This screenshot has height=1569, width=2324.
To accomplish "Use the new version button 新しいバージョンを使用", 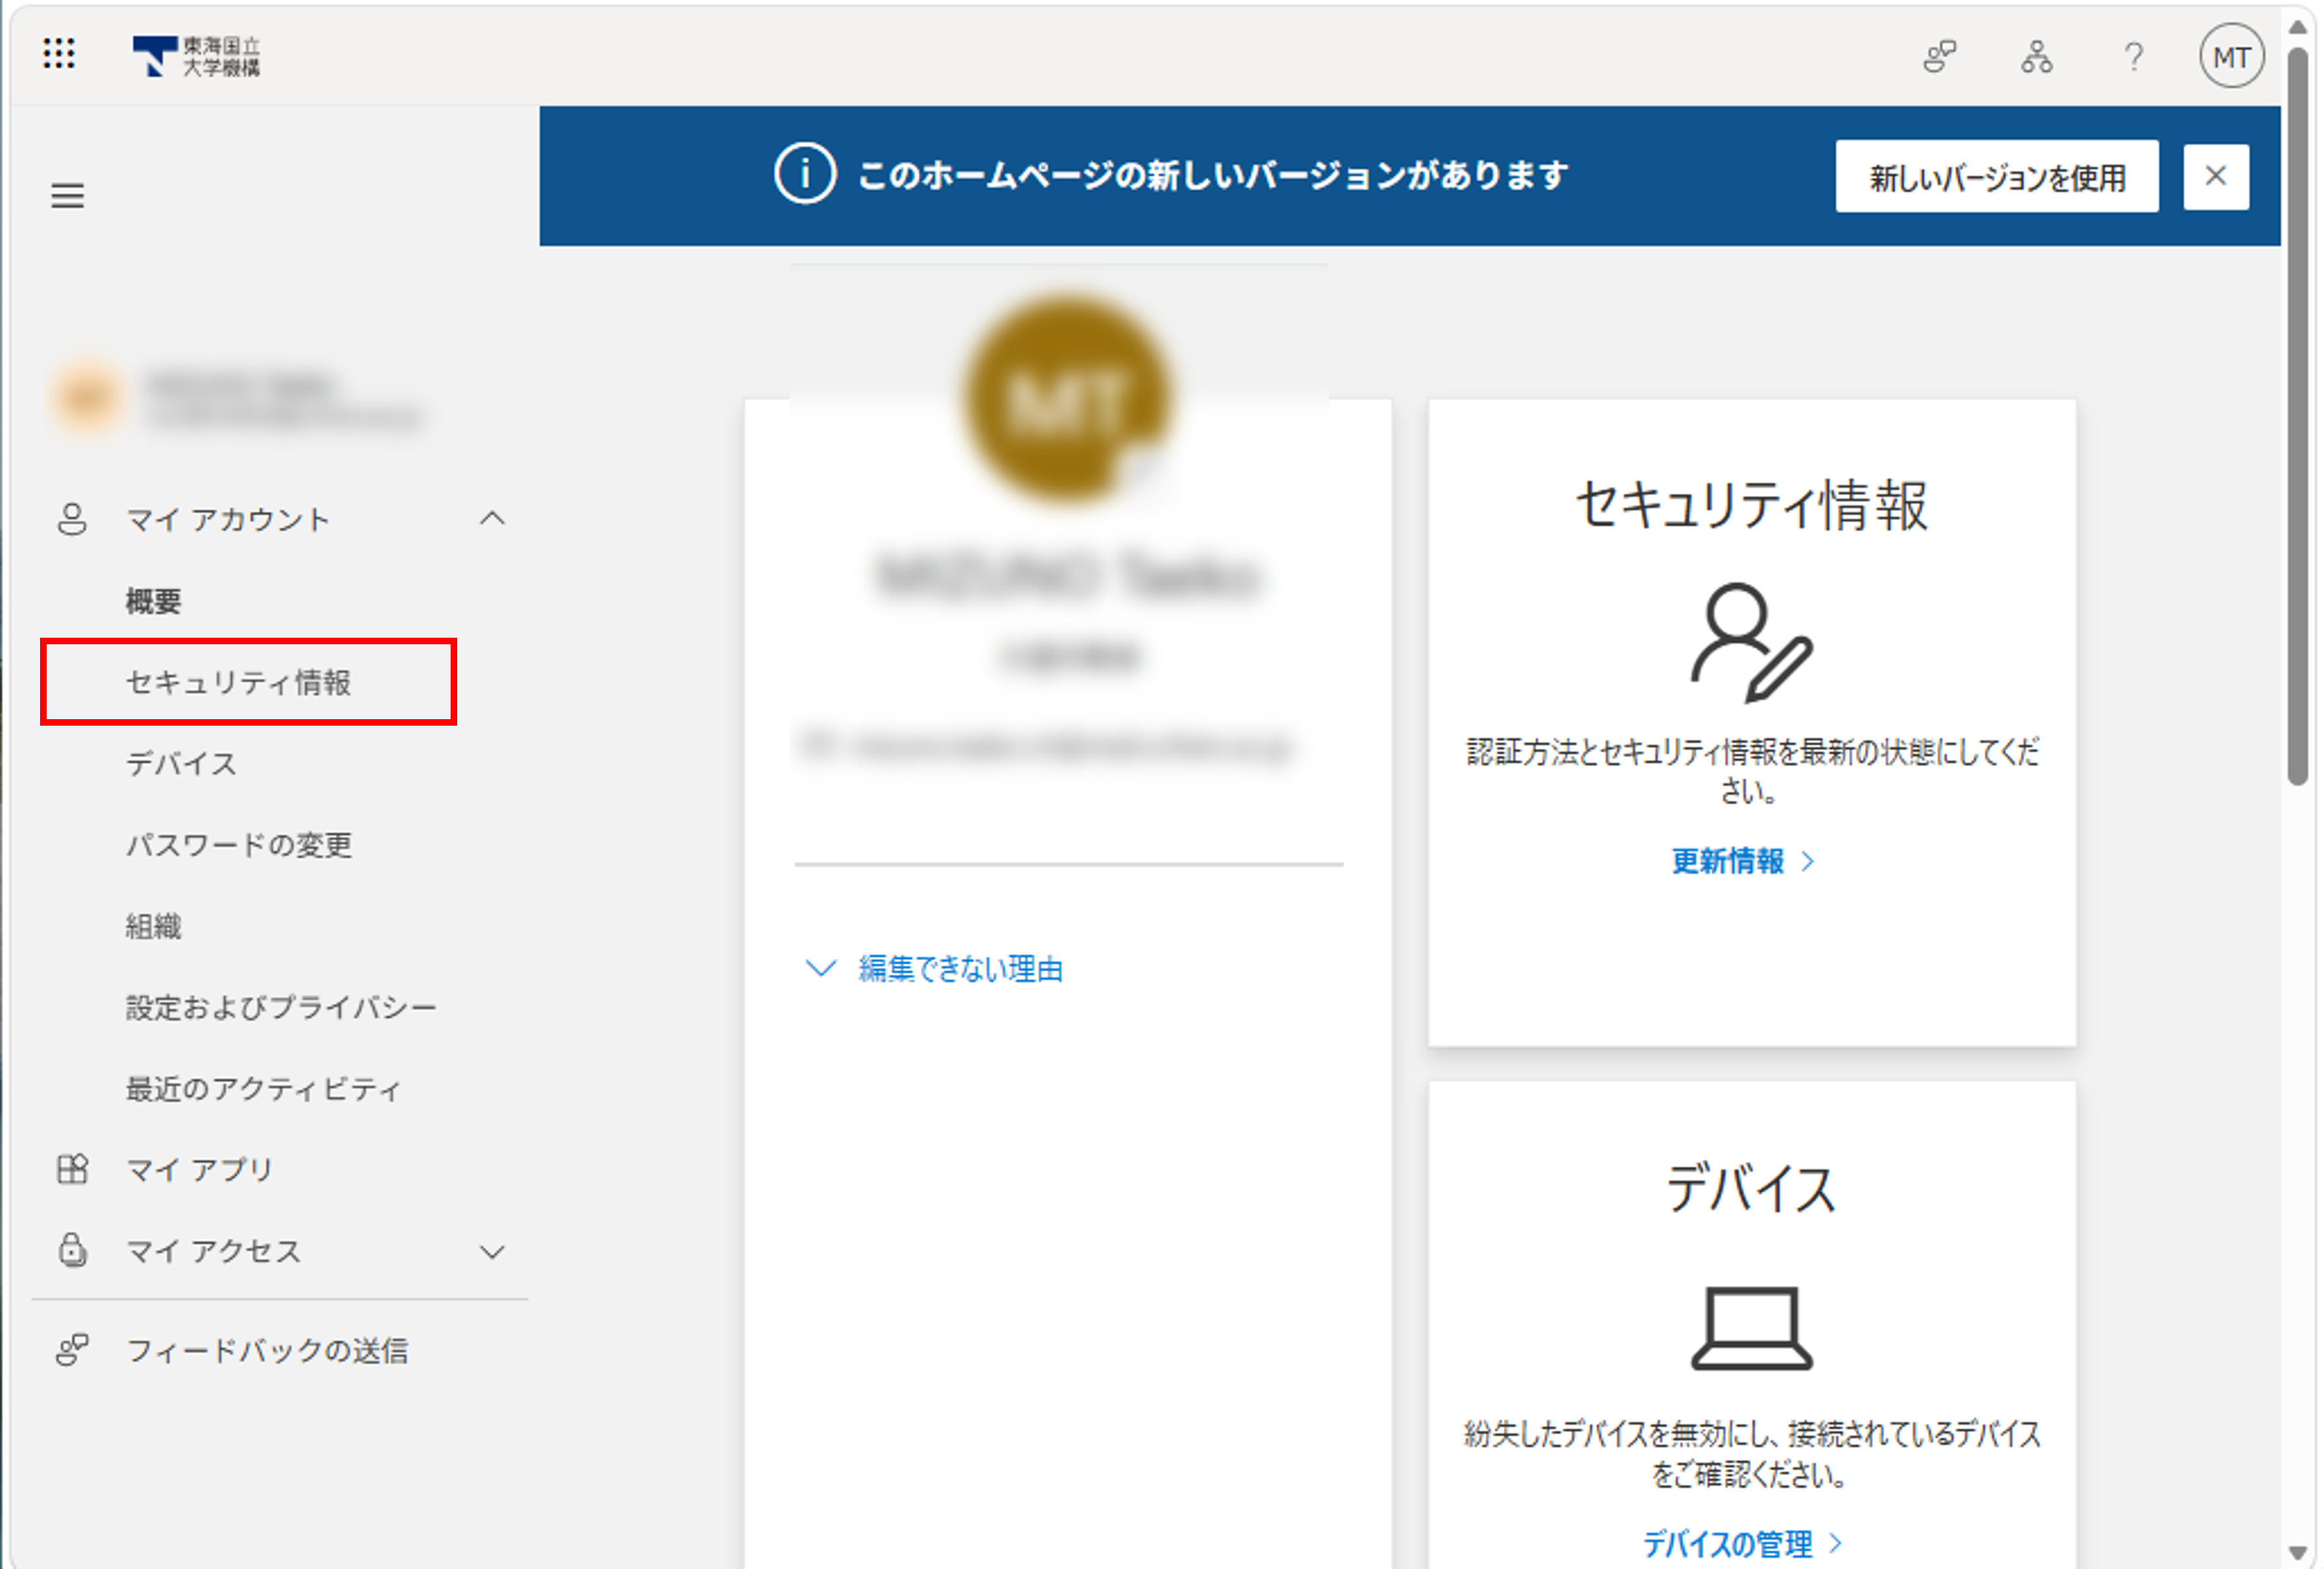I will [x=1996, y=177].
